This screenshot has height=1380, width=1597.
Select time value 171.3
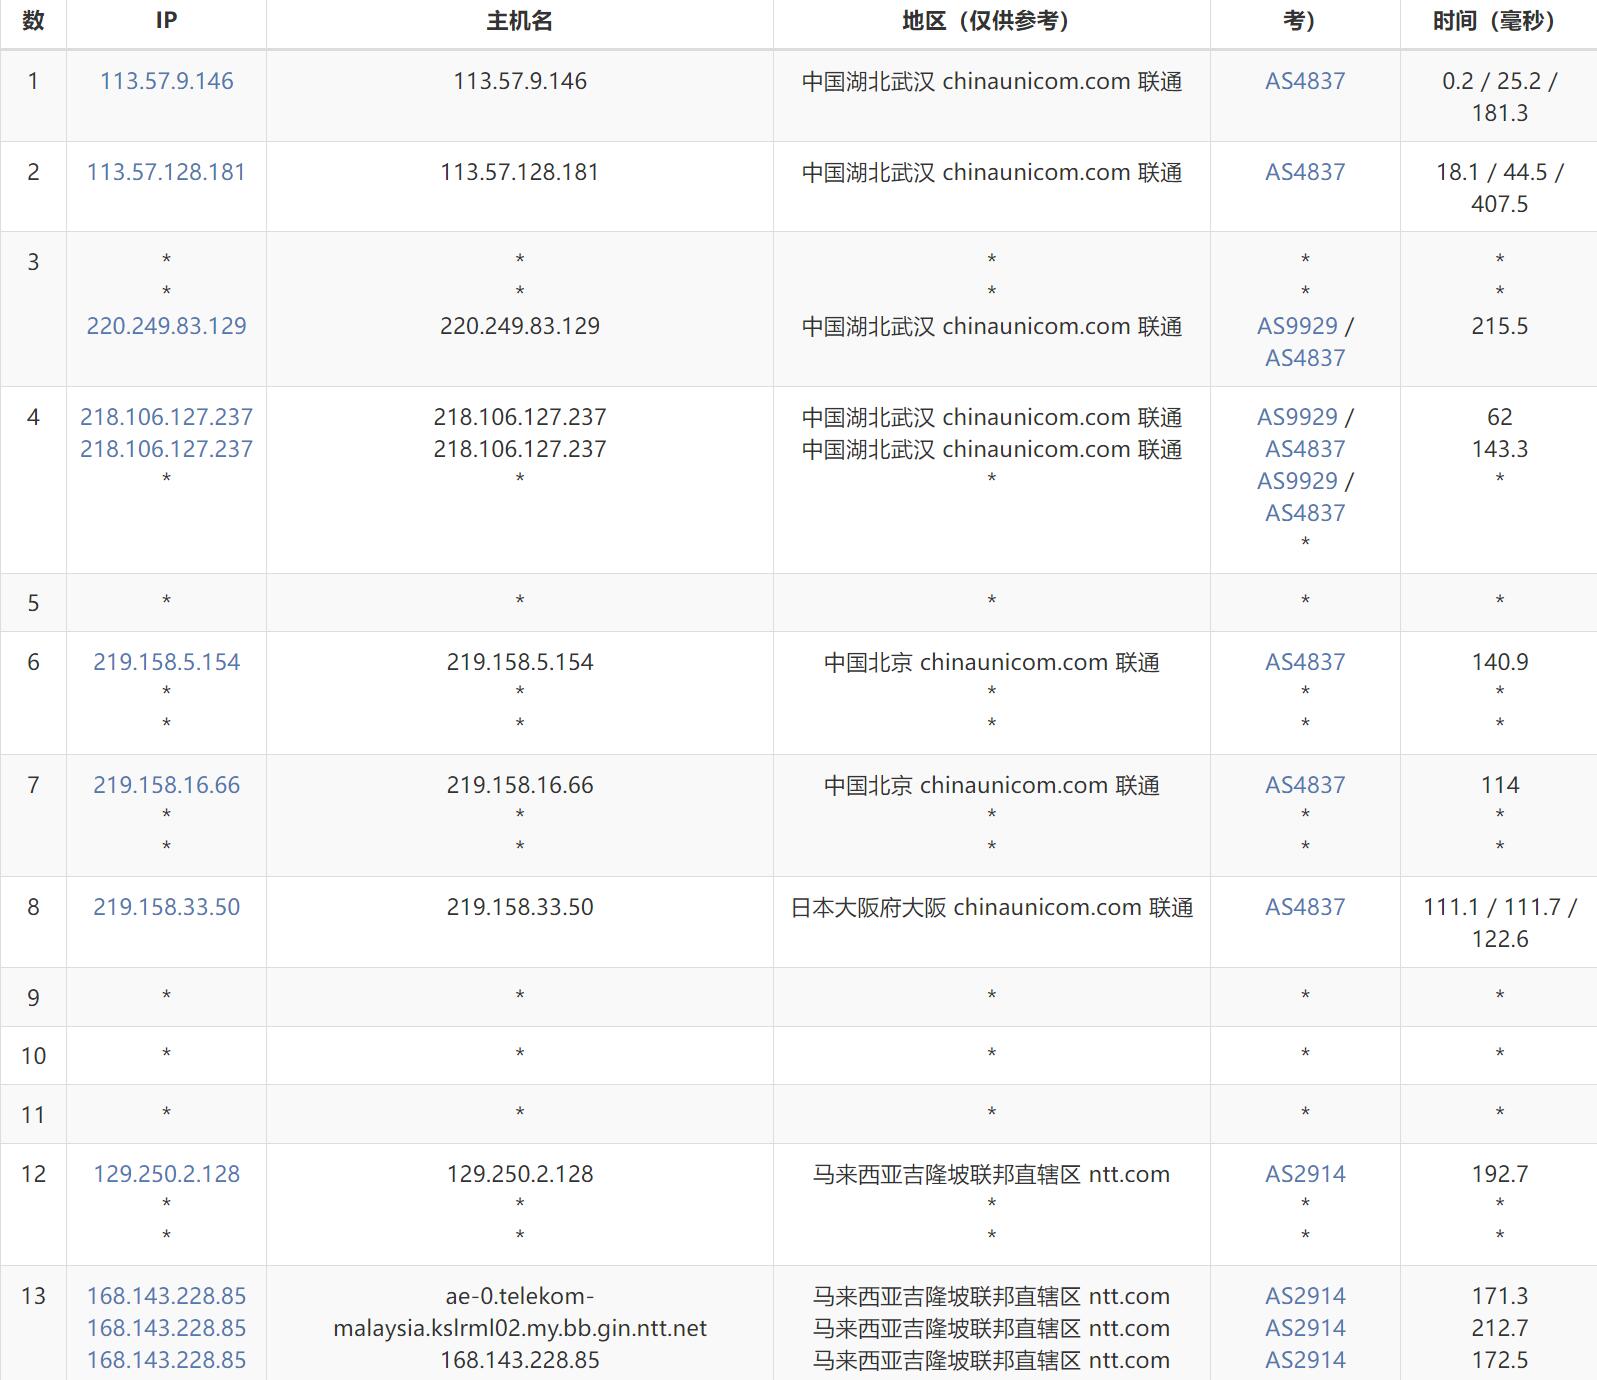[1499, 1296]
